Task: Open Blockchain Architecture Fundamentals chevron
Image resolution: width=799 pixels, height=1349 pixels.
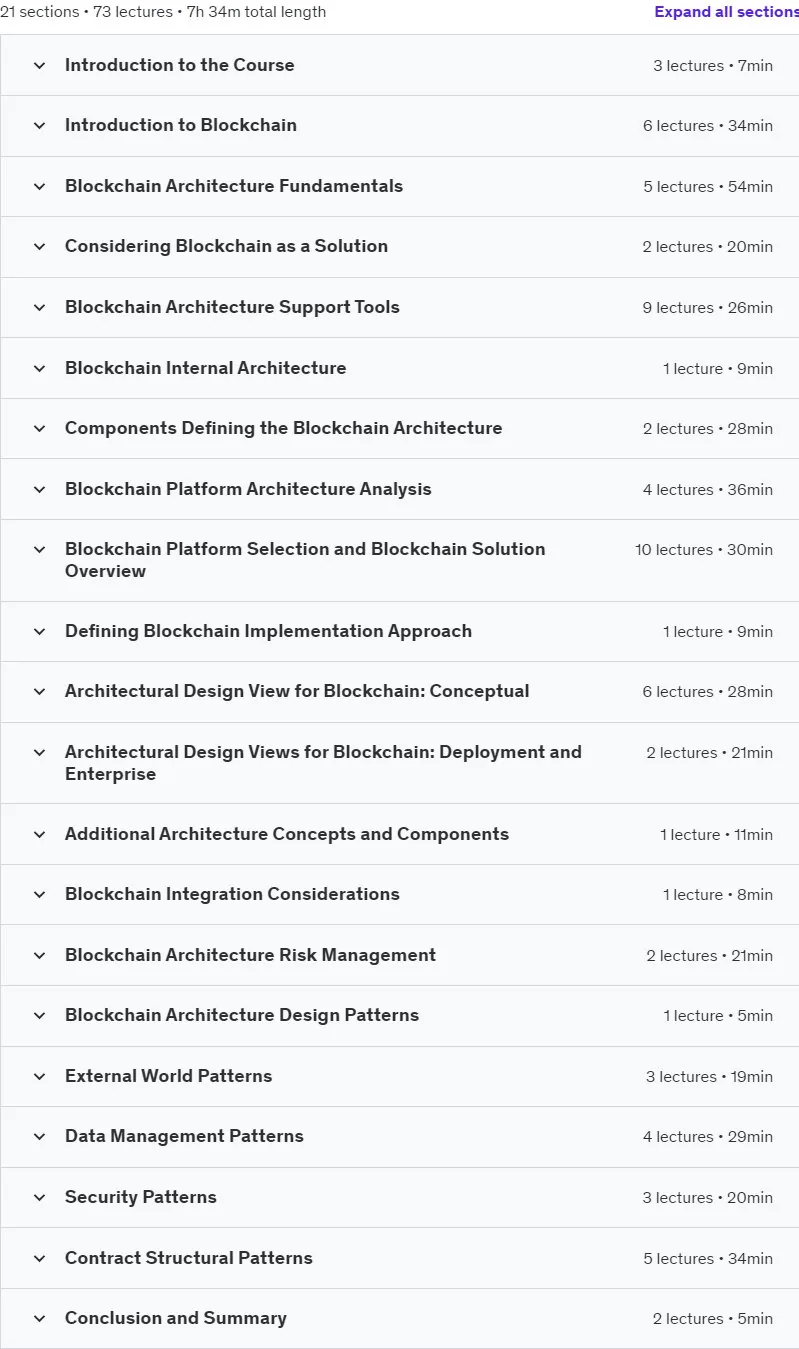Action: (x=40, y=186)
